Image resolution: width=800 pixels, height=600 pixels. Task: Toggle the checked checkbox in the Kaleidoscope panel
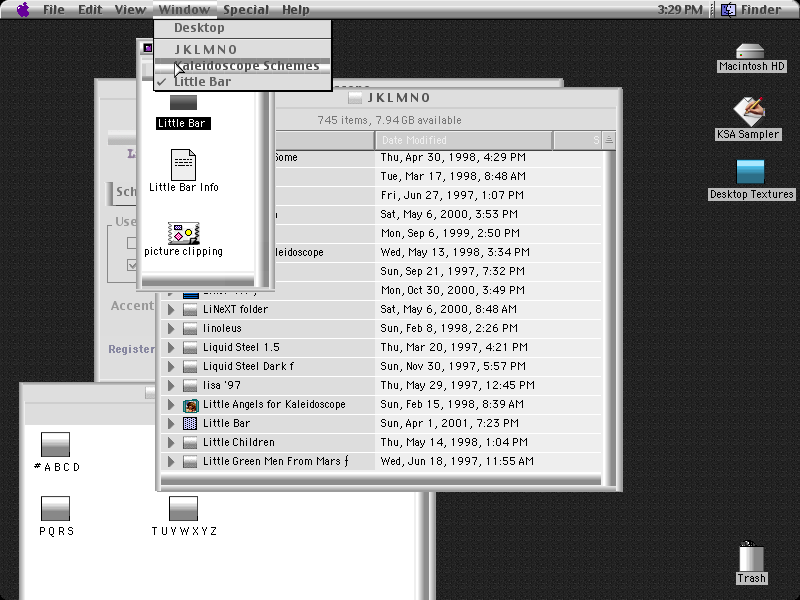[x=132, y=265]
